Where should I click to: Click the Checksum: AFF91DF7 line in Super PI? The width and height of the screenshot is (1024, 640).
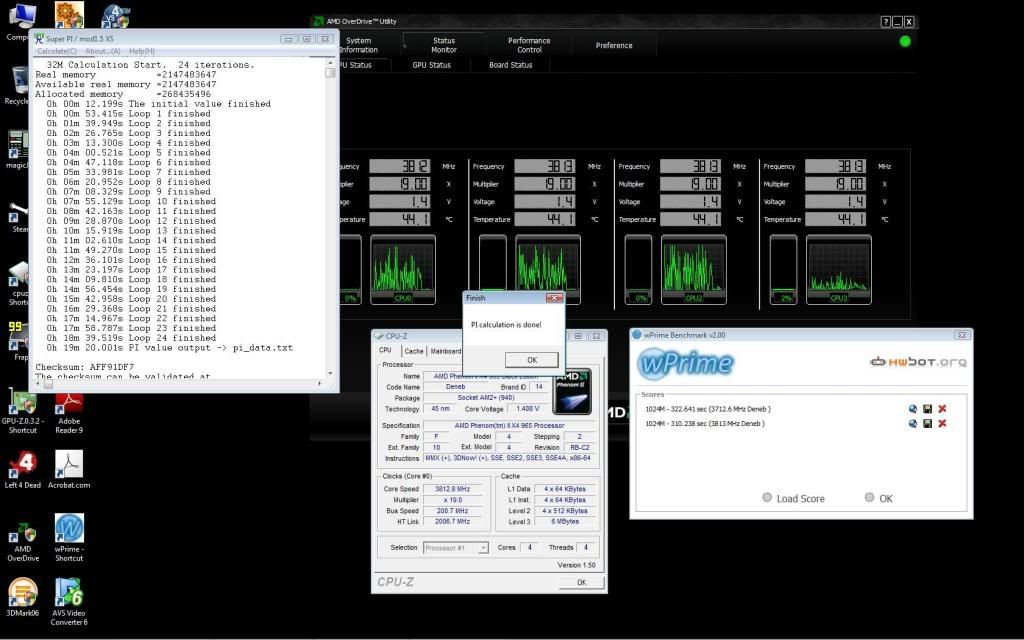[x=84, y=367]
